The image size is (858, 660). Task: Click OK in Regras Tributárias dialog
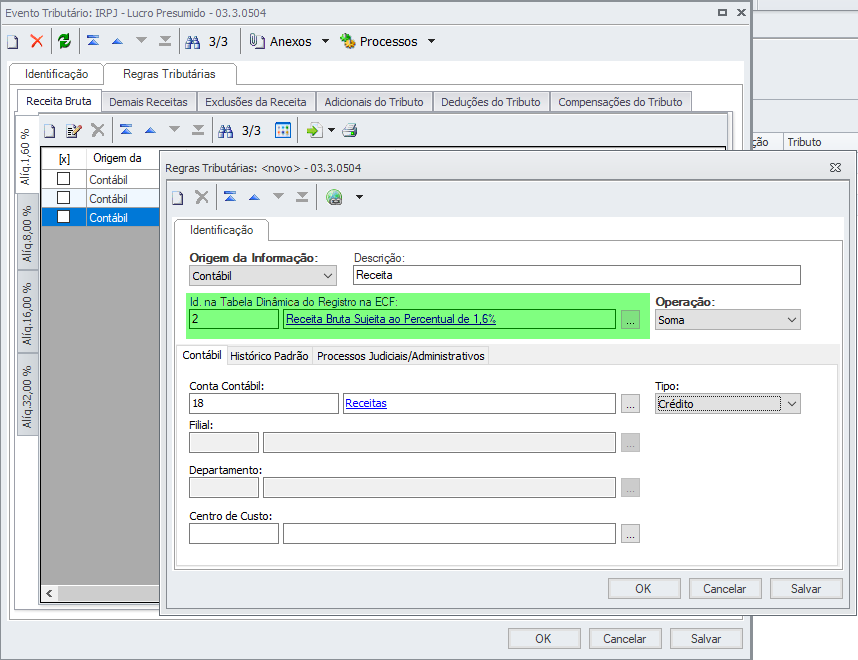pos(644,589)
